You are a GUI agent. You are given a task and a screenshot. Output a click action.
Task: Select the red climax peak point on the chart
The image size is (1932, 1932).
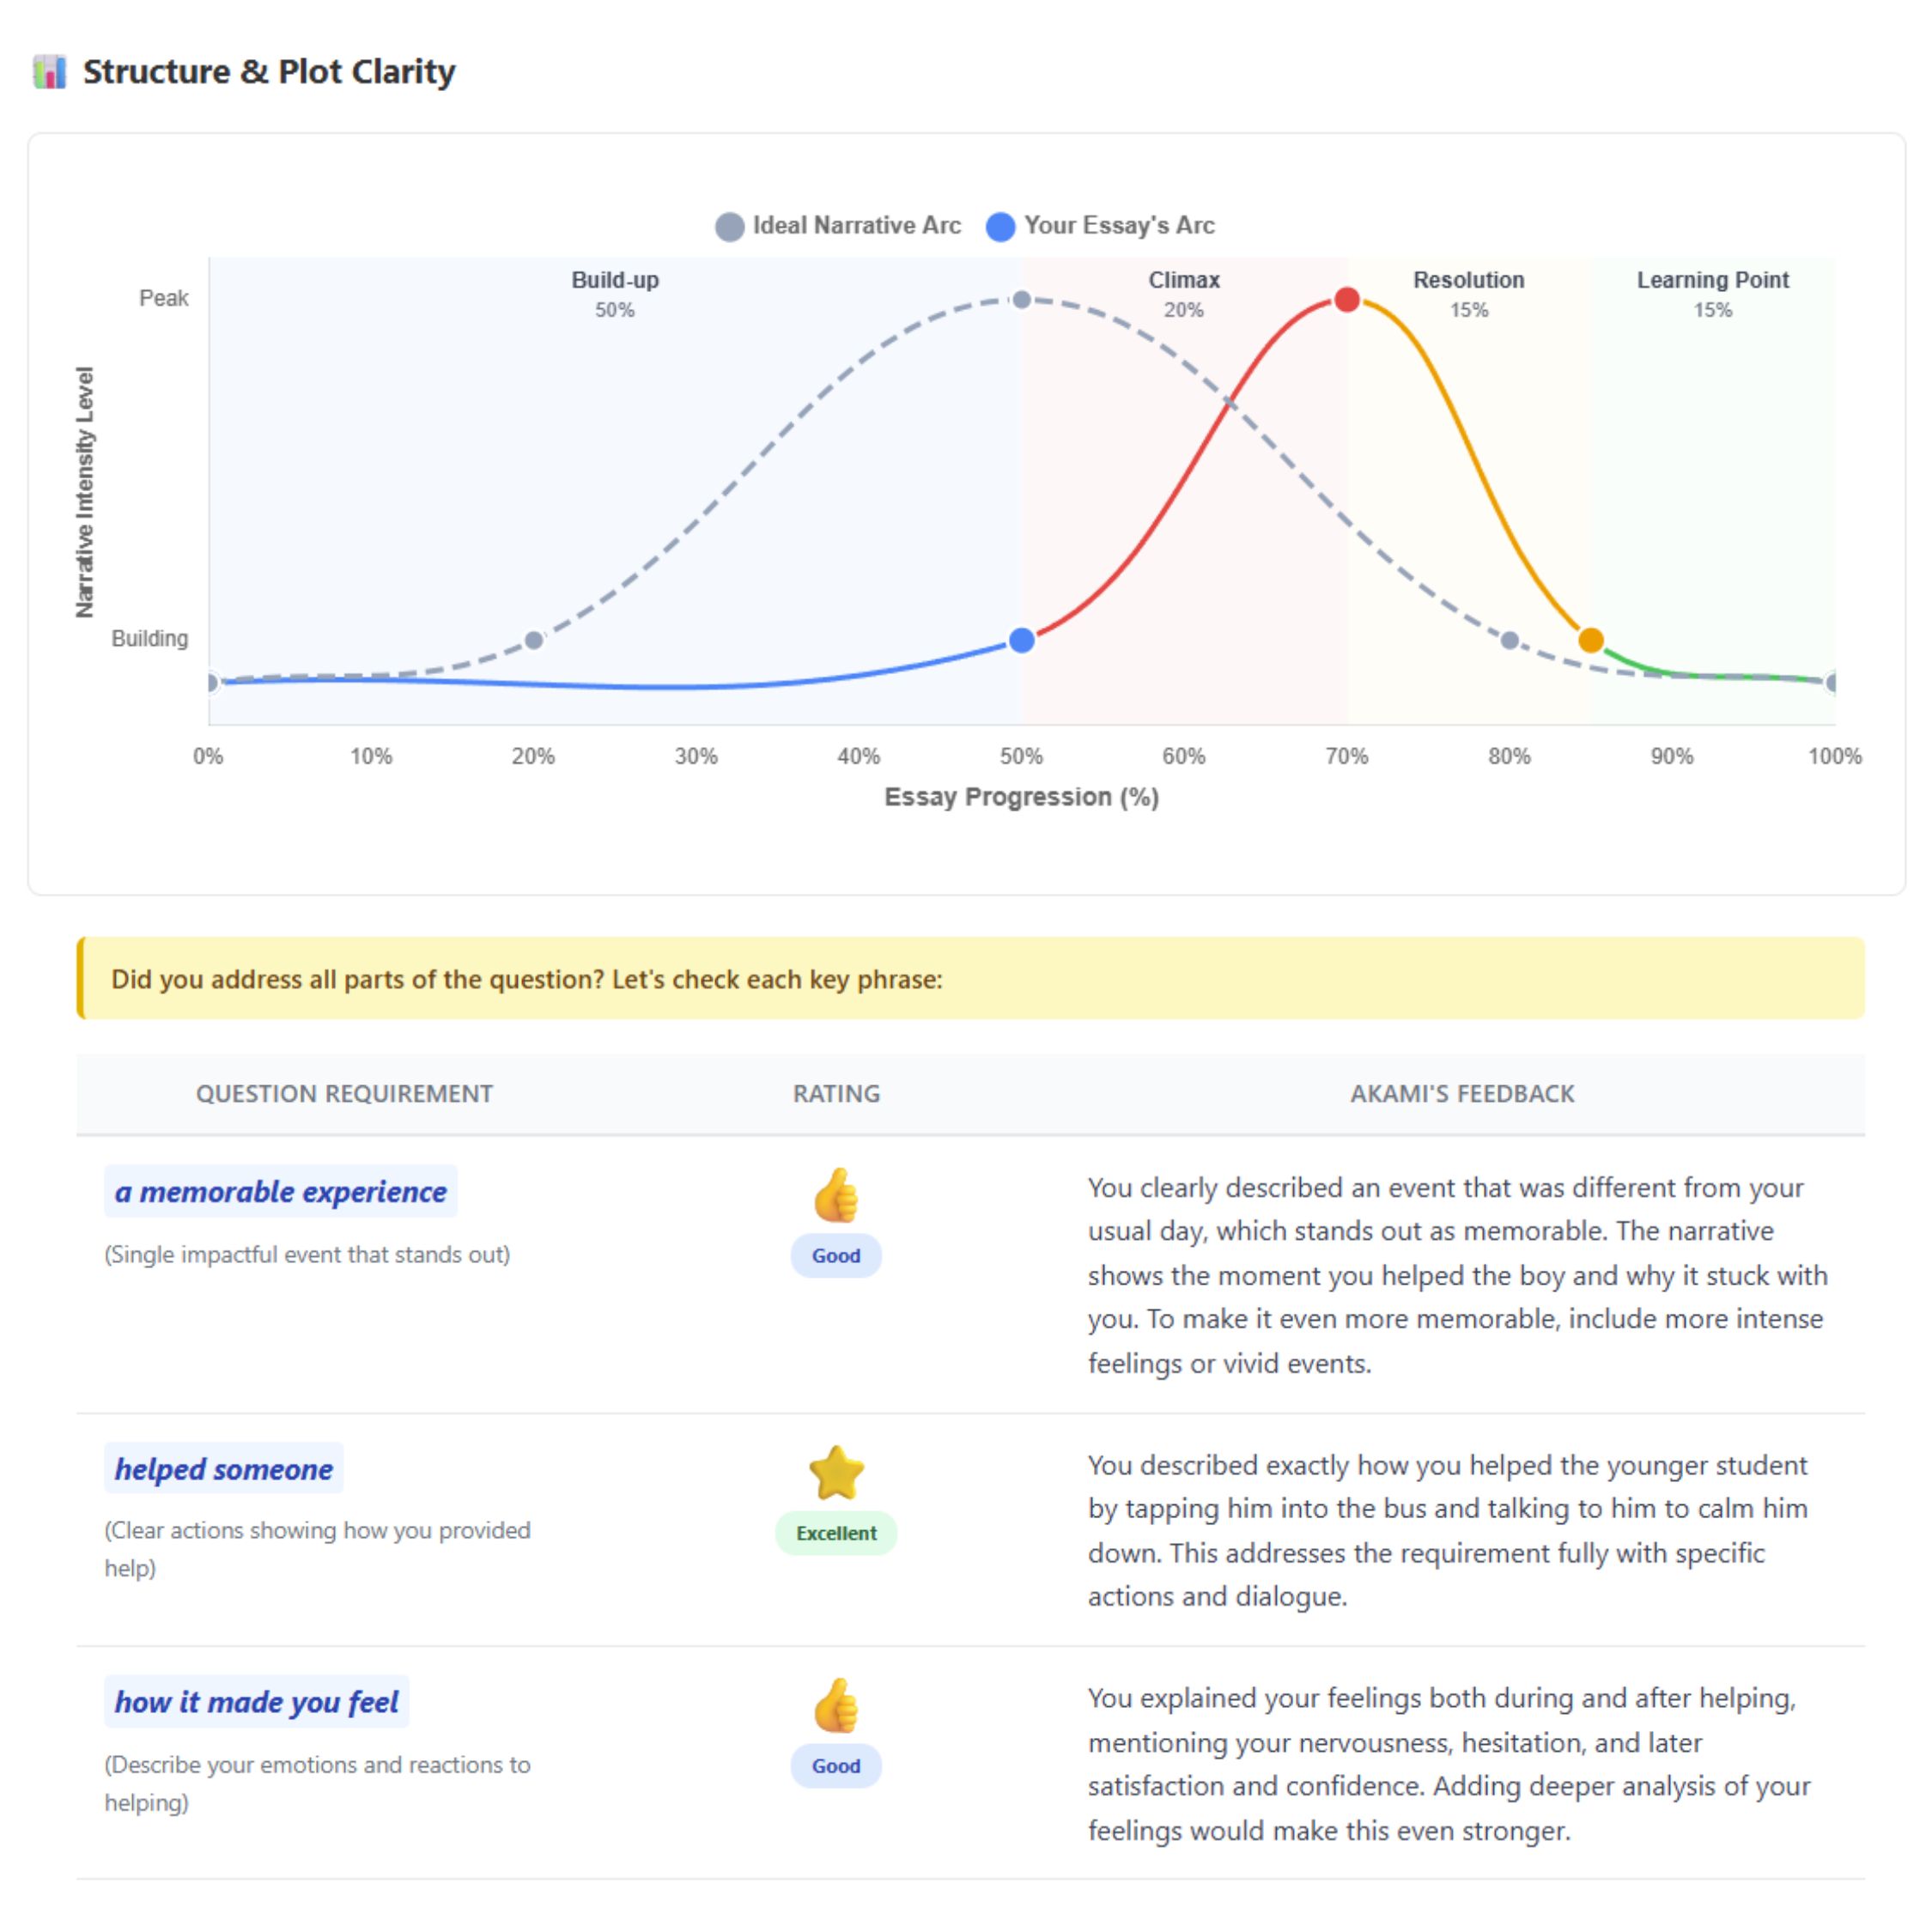1347,299
